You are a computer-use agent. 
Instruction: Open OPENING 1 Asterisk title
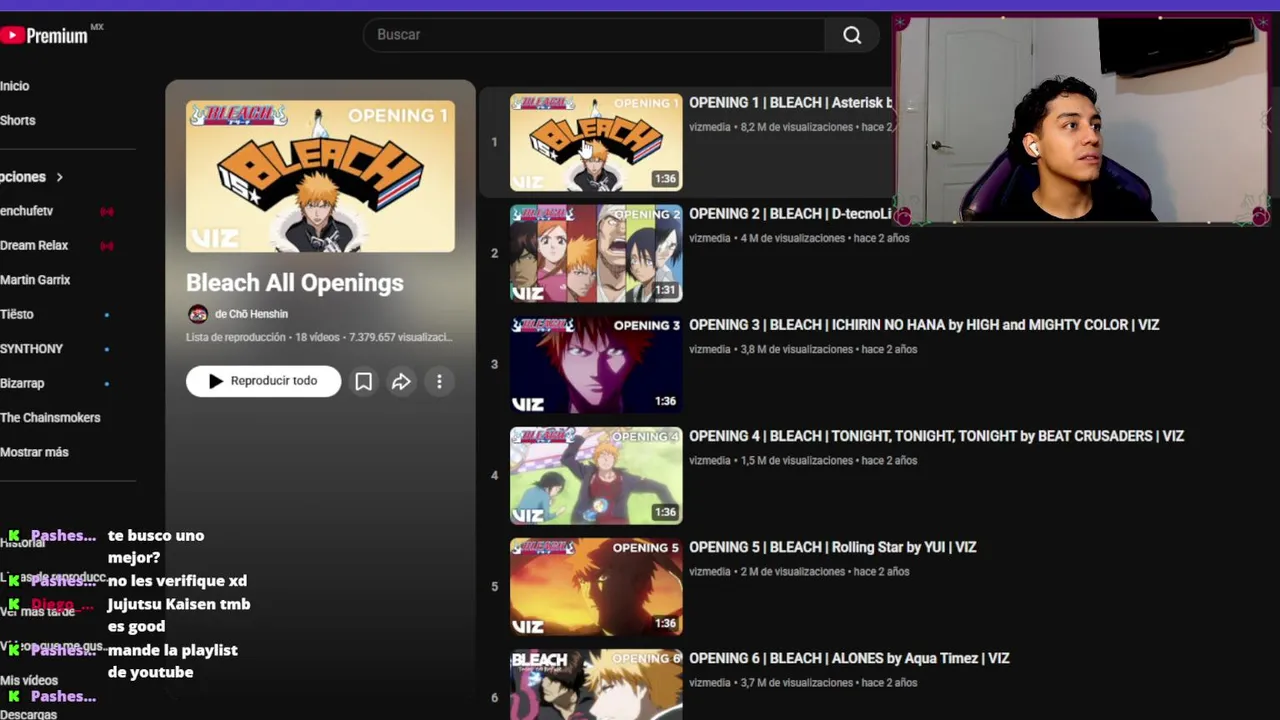[790, 103]
